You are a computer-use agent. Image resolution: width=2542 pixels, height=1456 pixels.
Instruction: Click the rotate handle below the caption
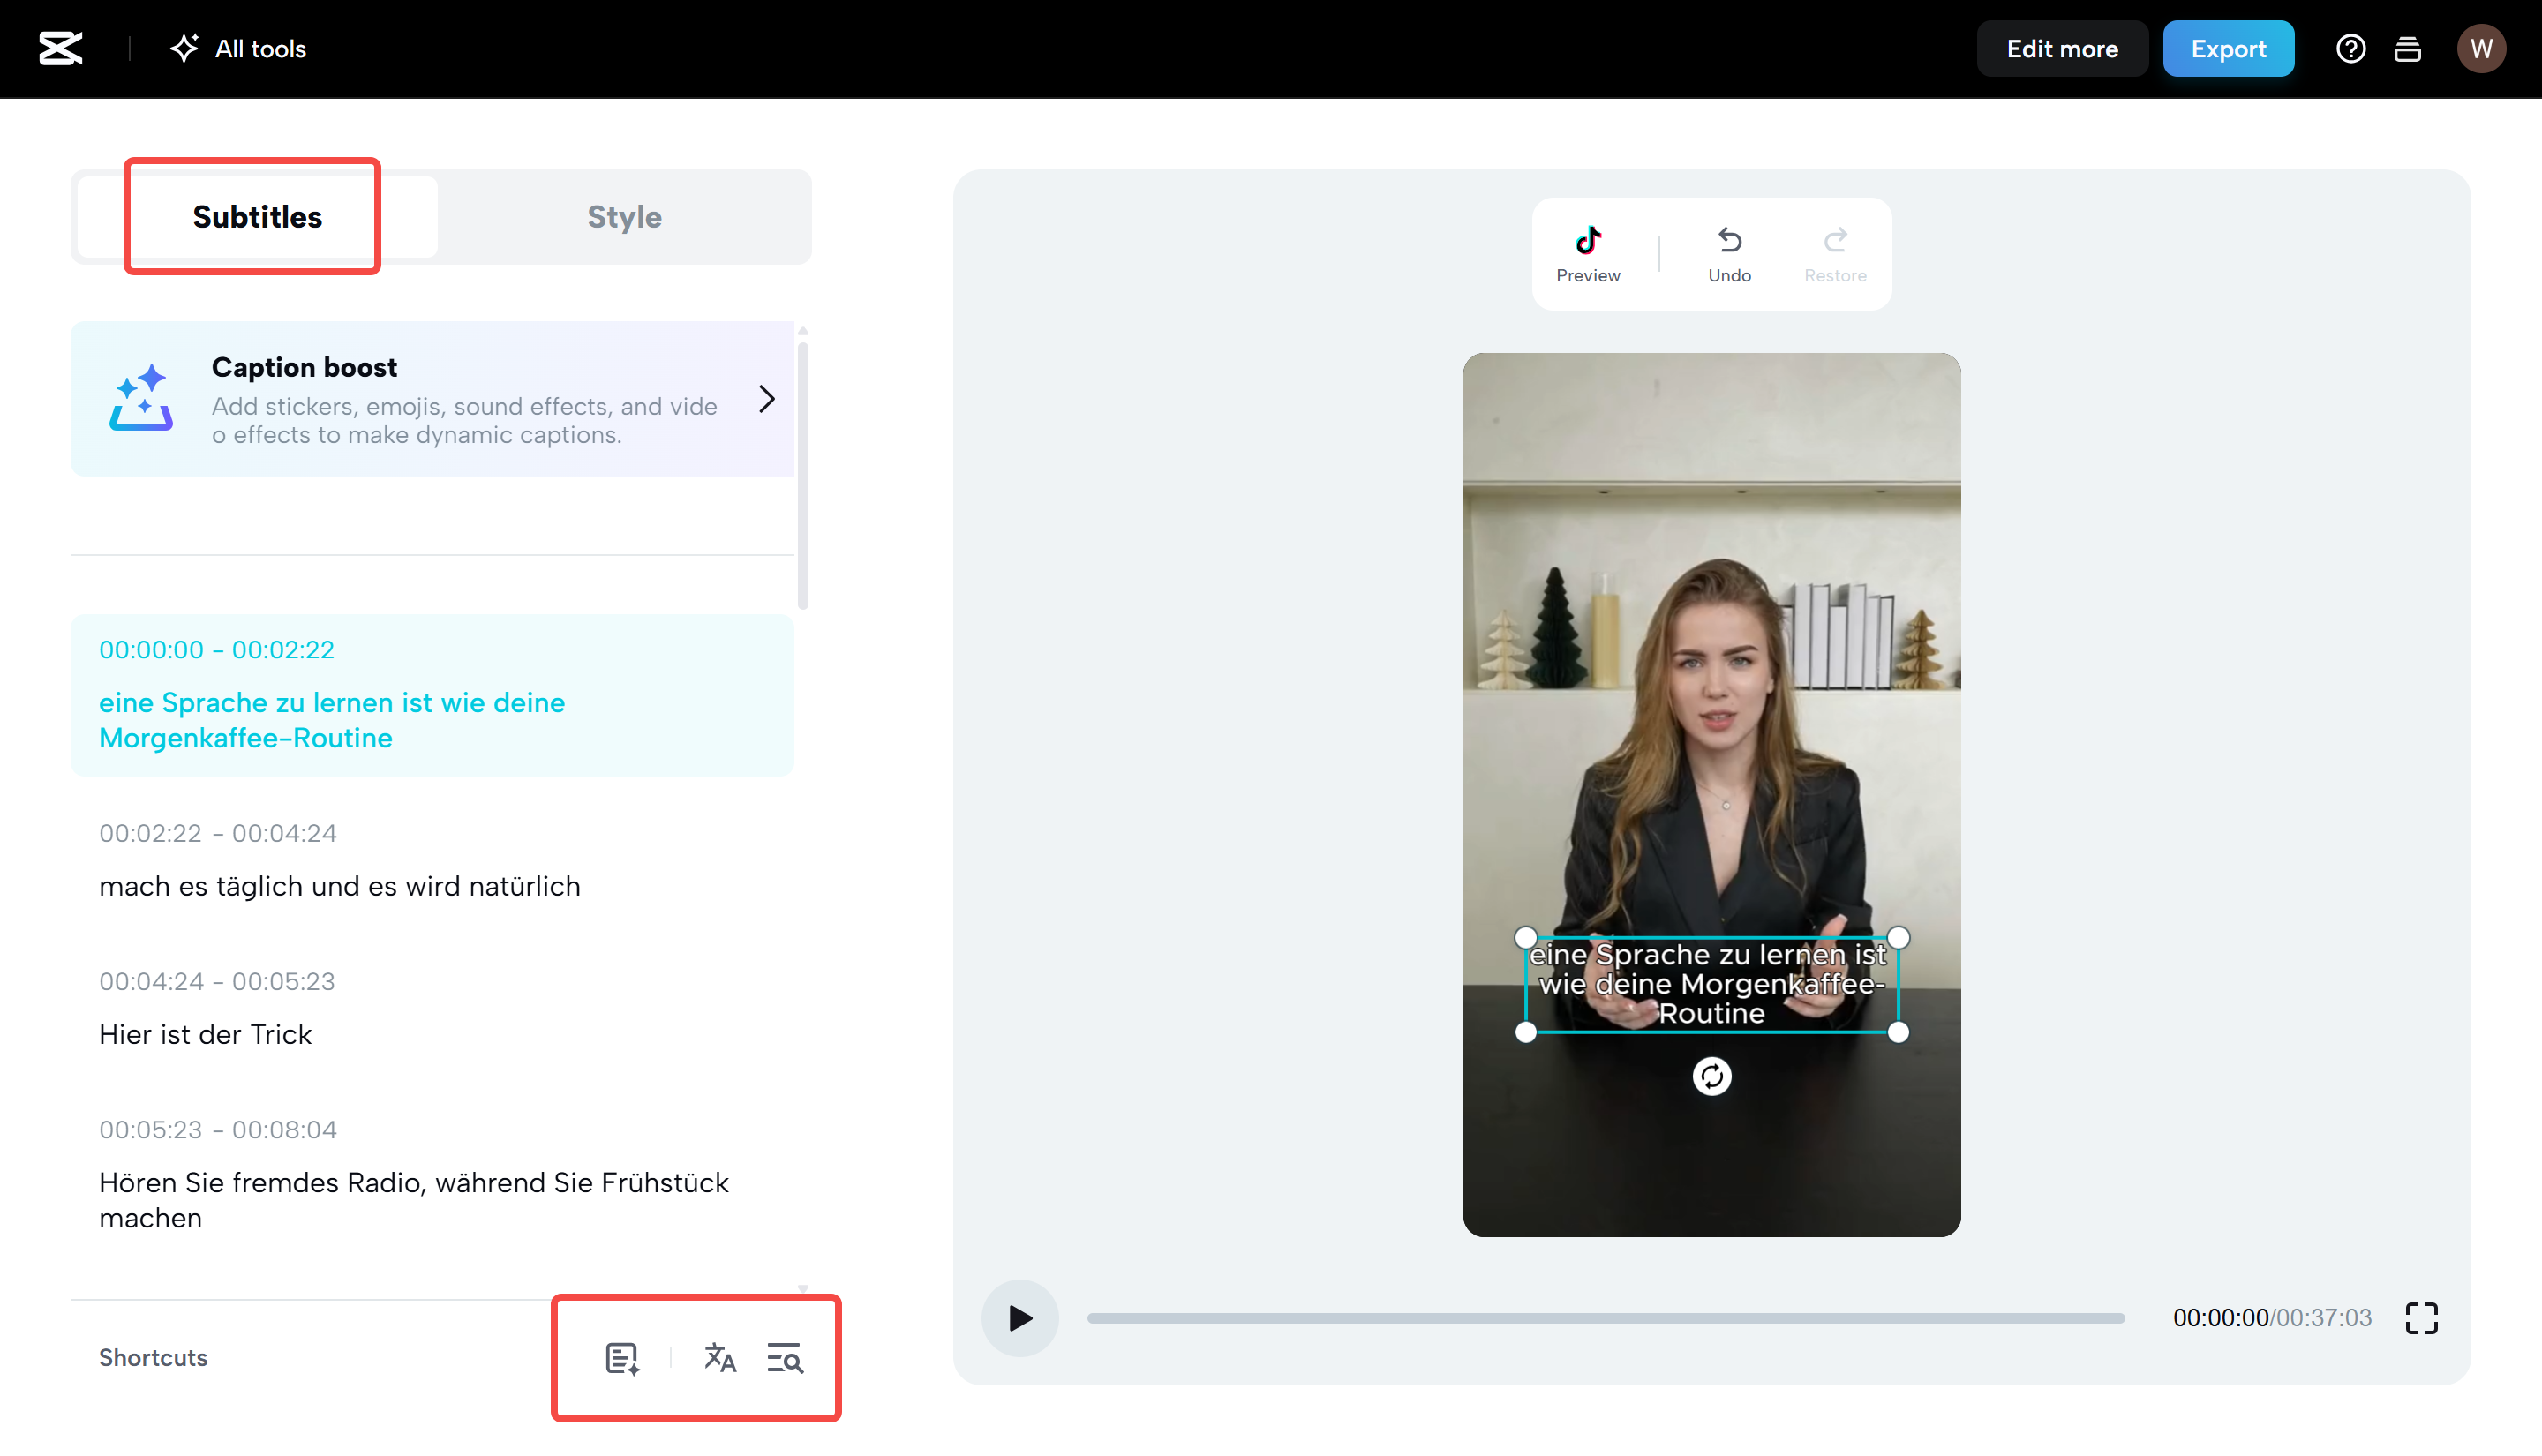click(1712, 1077)
